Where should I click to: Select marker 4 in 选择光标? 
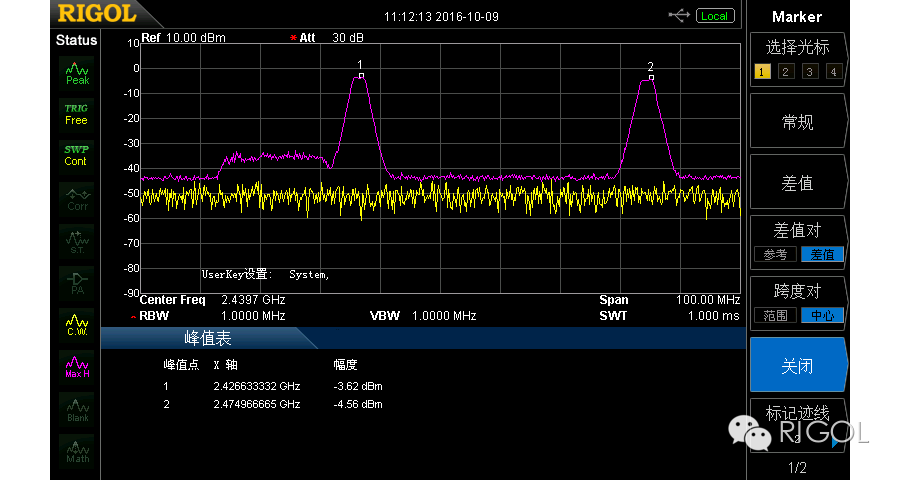(x=833, y=72)
